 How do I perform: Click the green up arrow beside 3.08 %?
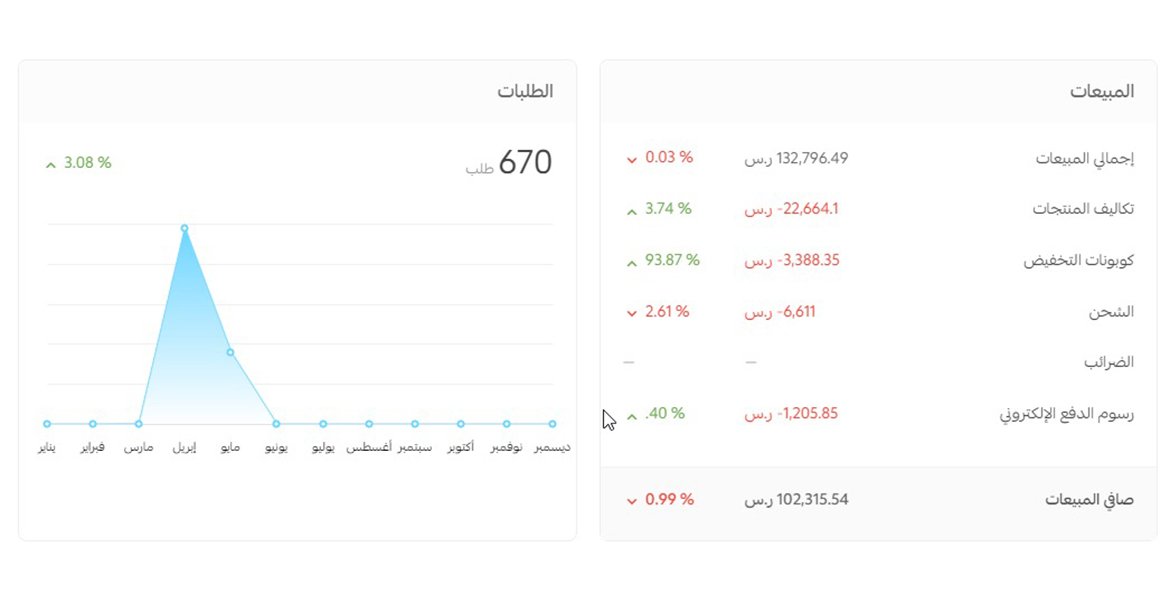coord(50,165)
